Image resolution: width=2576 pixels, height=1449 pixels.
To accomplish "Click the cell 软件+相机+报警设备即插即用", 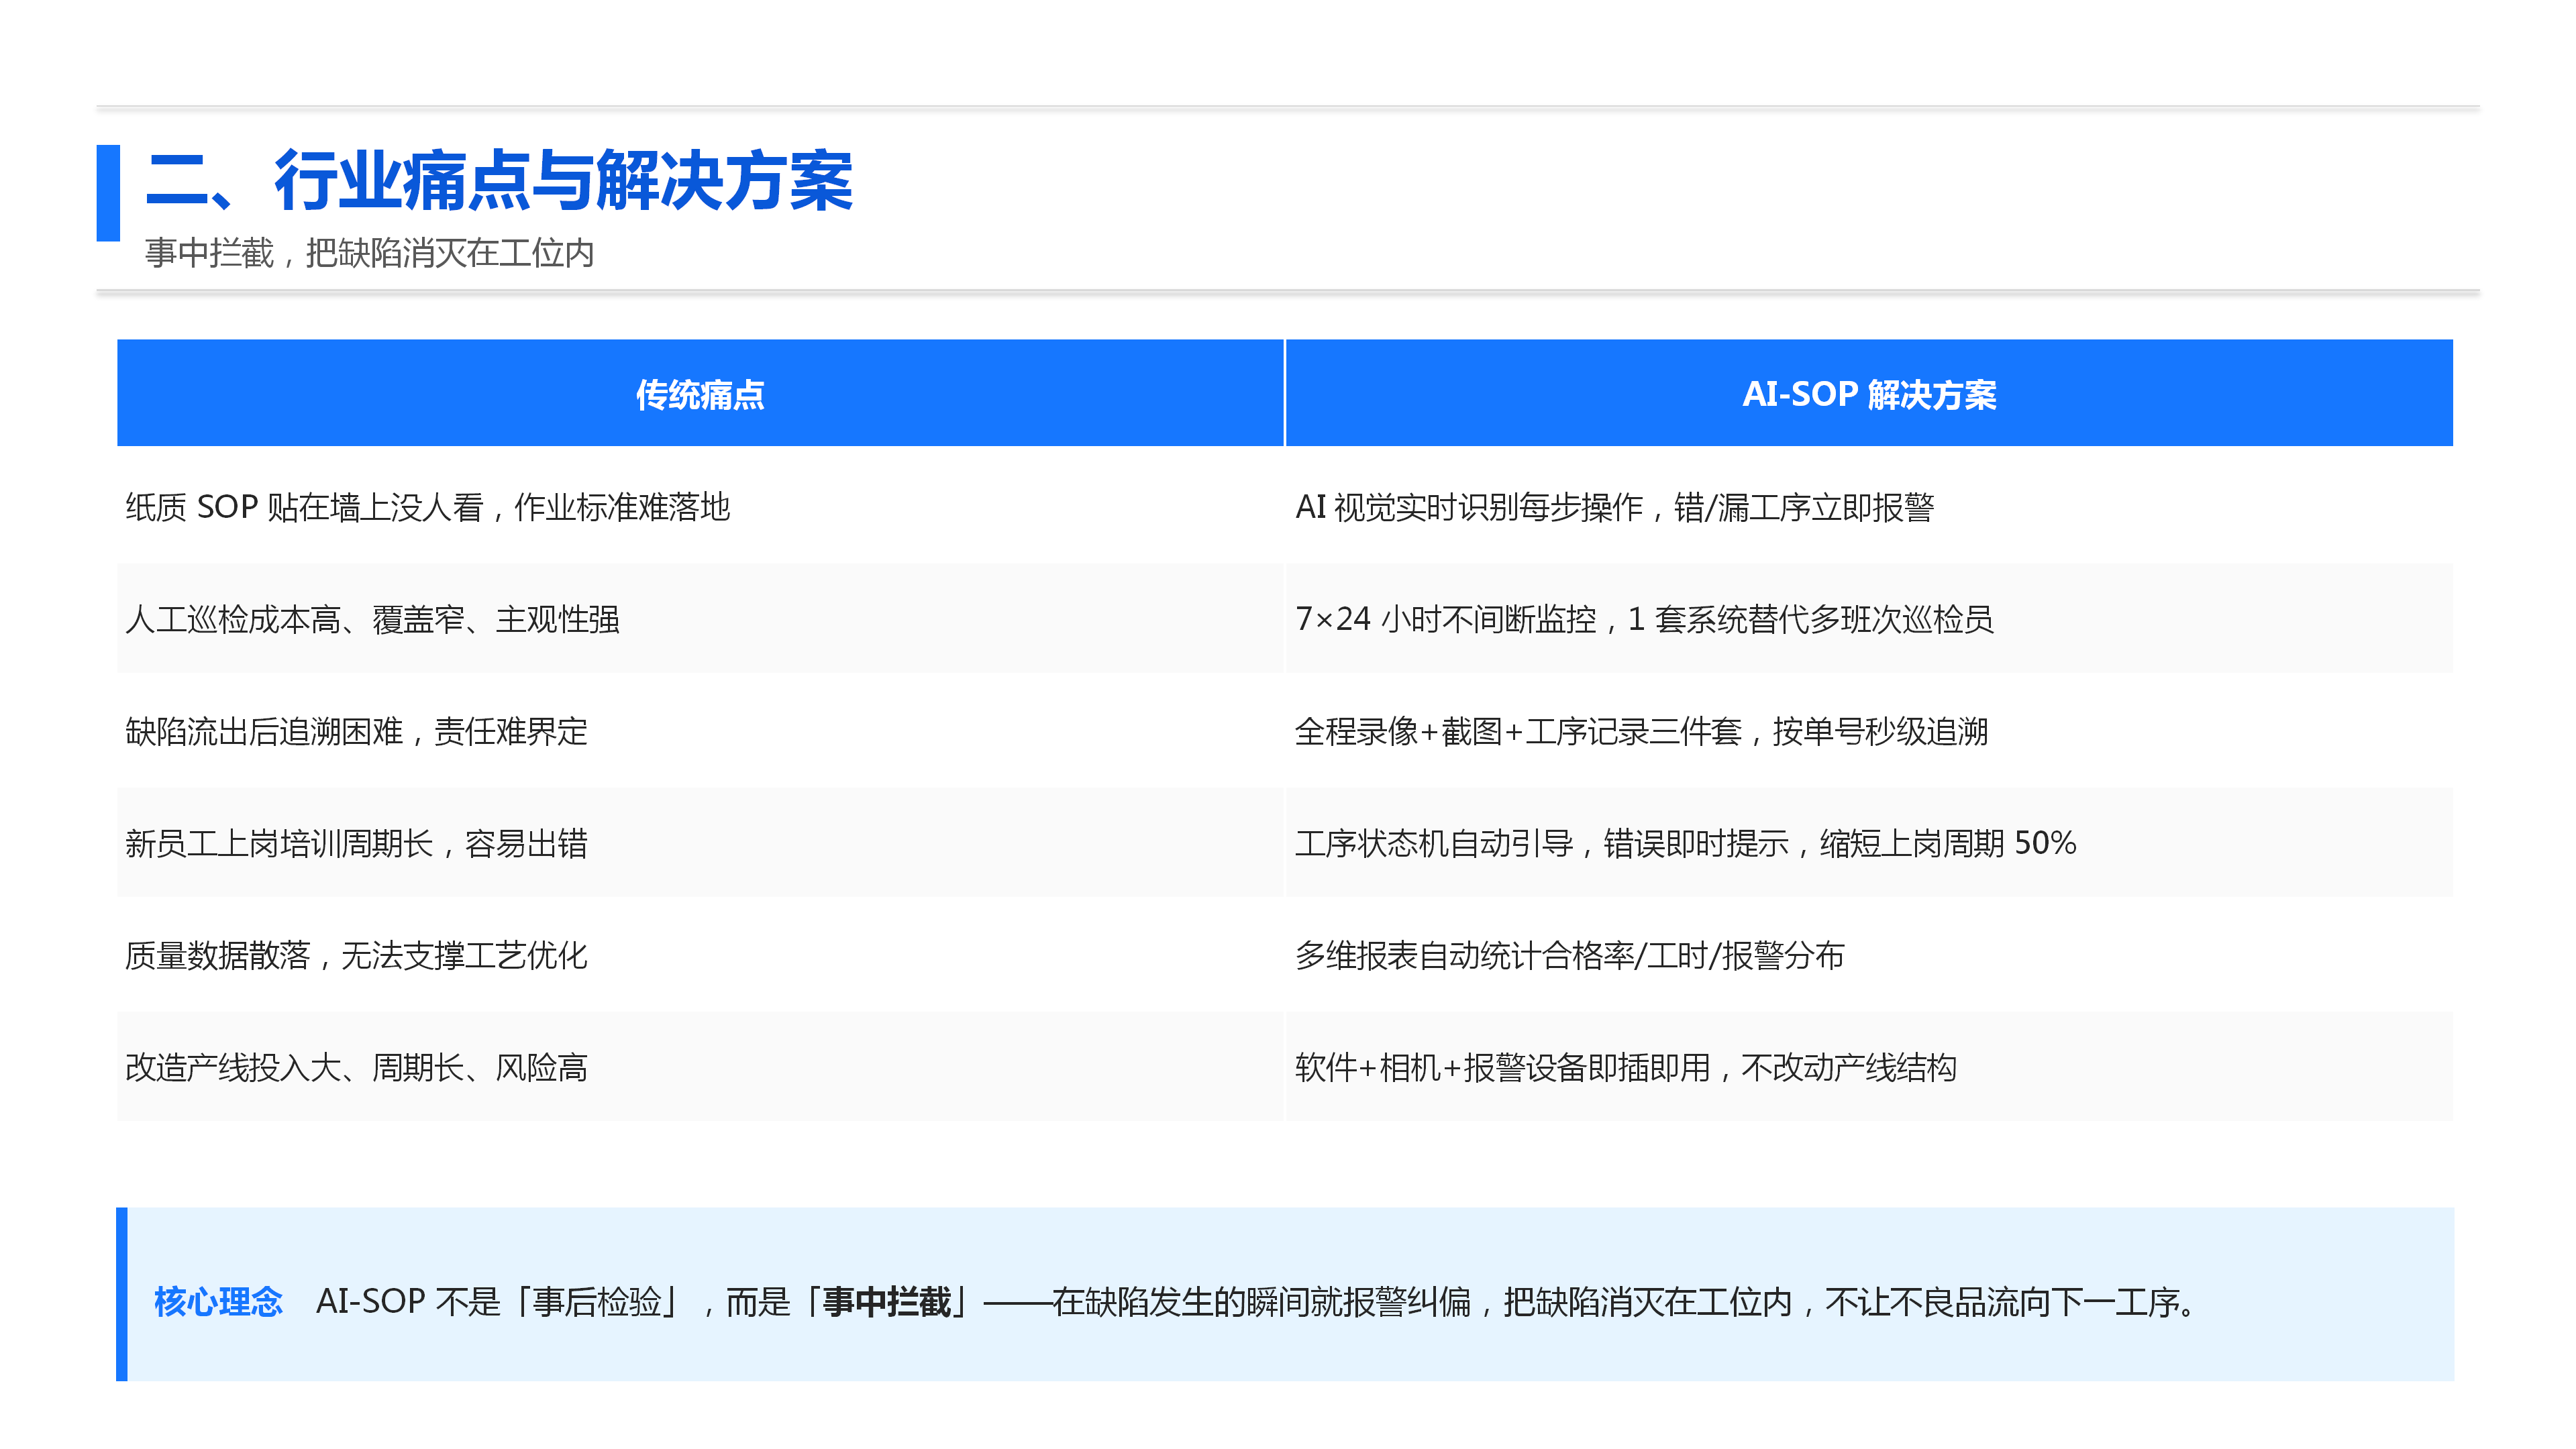I will [x=1869, y=1067].
